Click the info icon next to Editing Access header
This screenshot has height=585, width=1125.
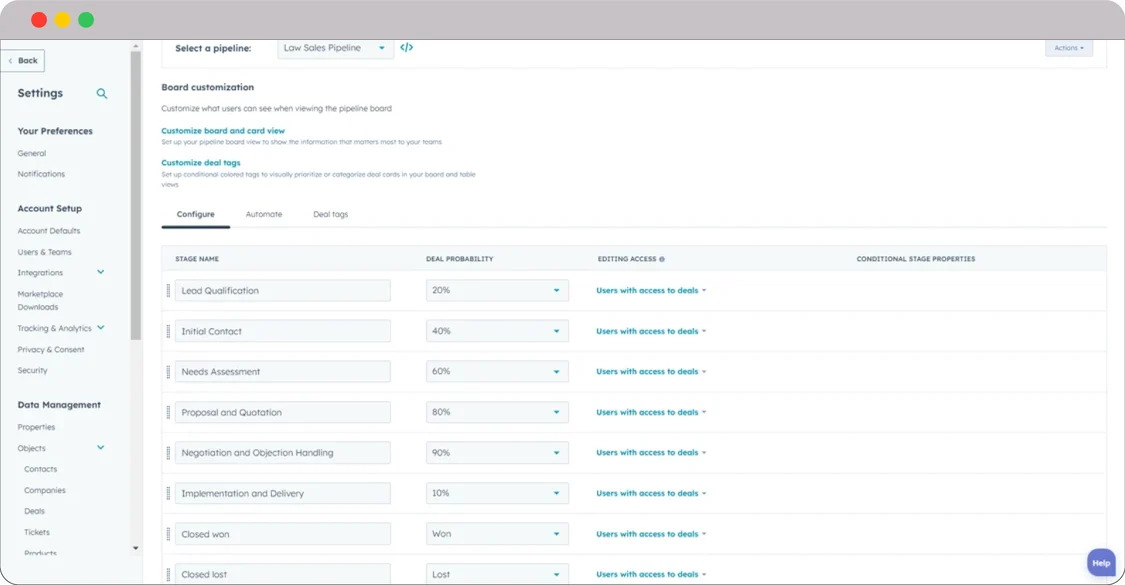[662, 258]
